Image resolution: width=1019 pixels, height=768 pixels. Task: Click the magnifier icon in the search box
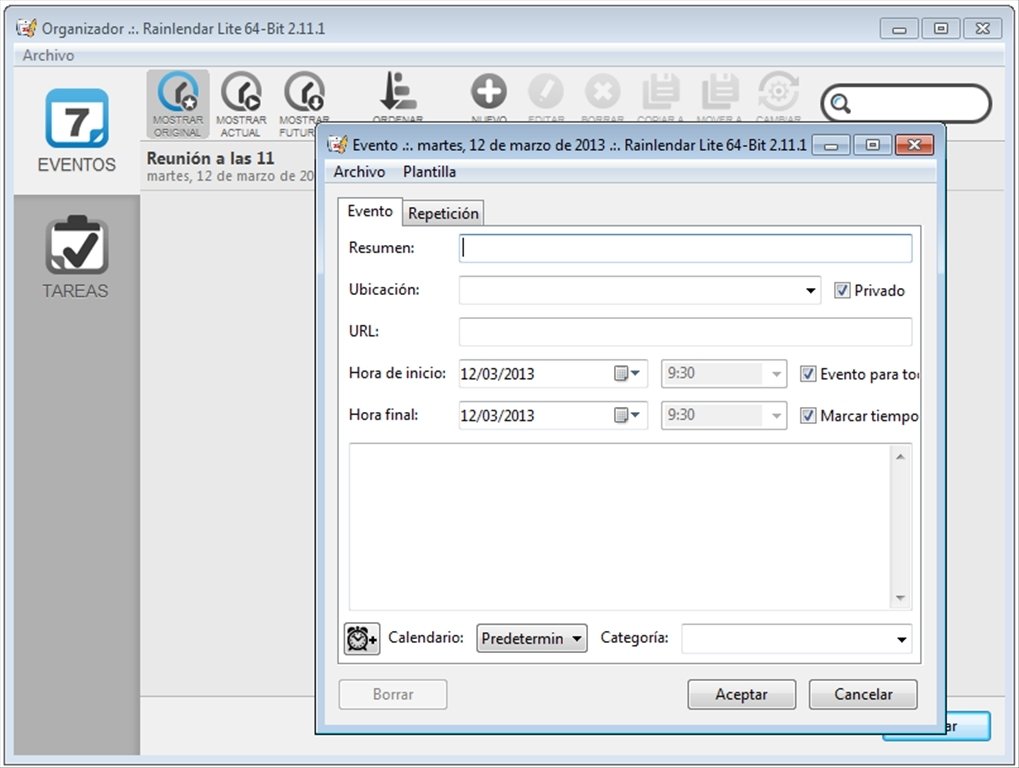pyautogui.click(x=840, y=103)
